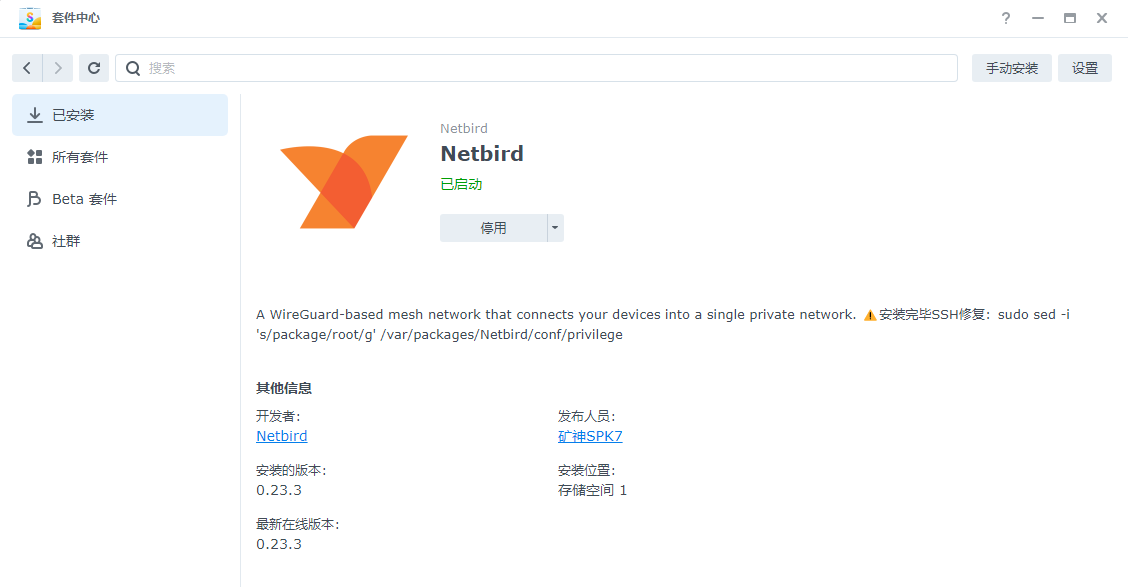Open the Beta 套件 section
This screenshot has width=1128, height=587.
(85, 198)
